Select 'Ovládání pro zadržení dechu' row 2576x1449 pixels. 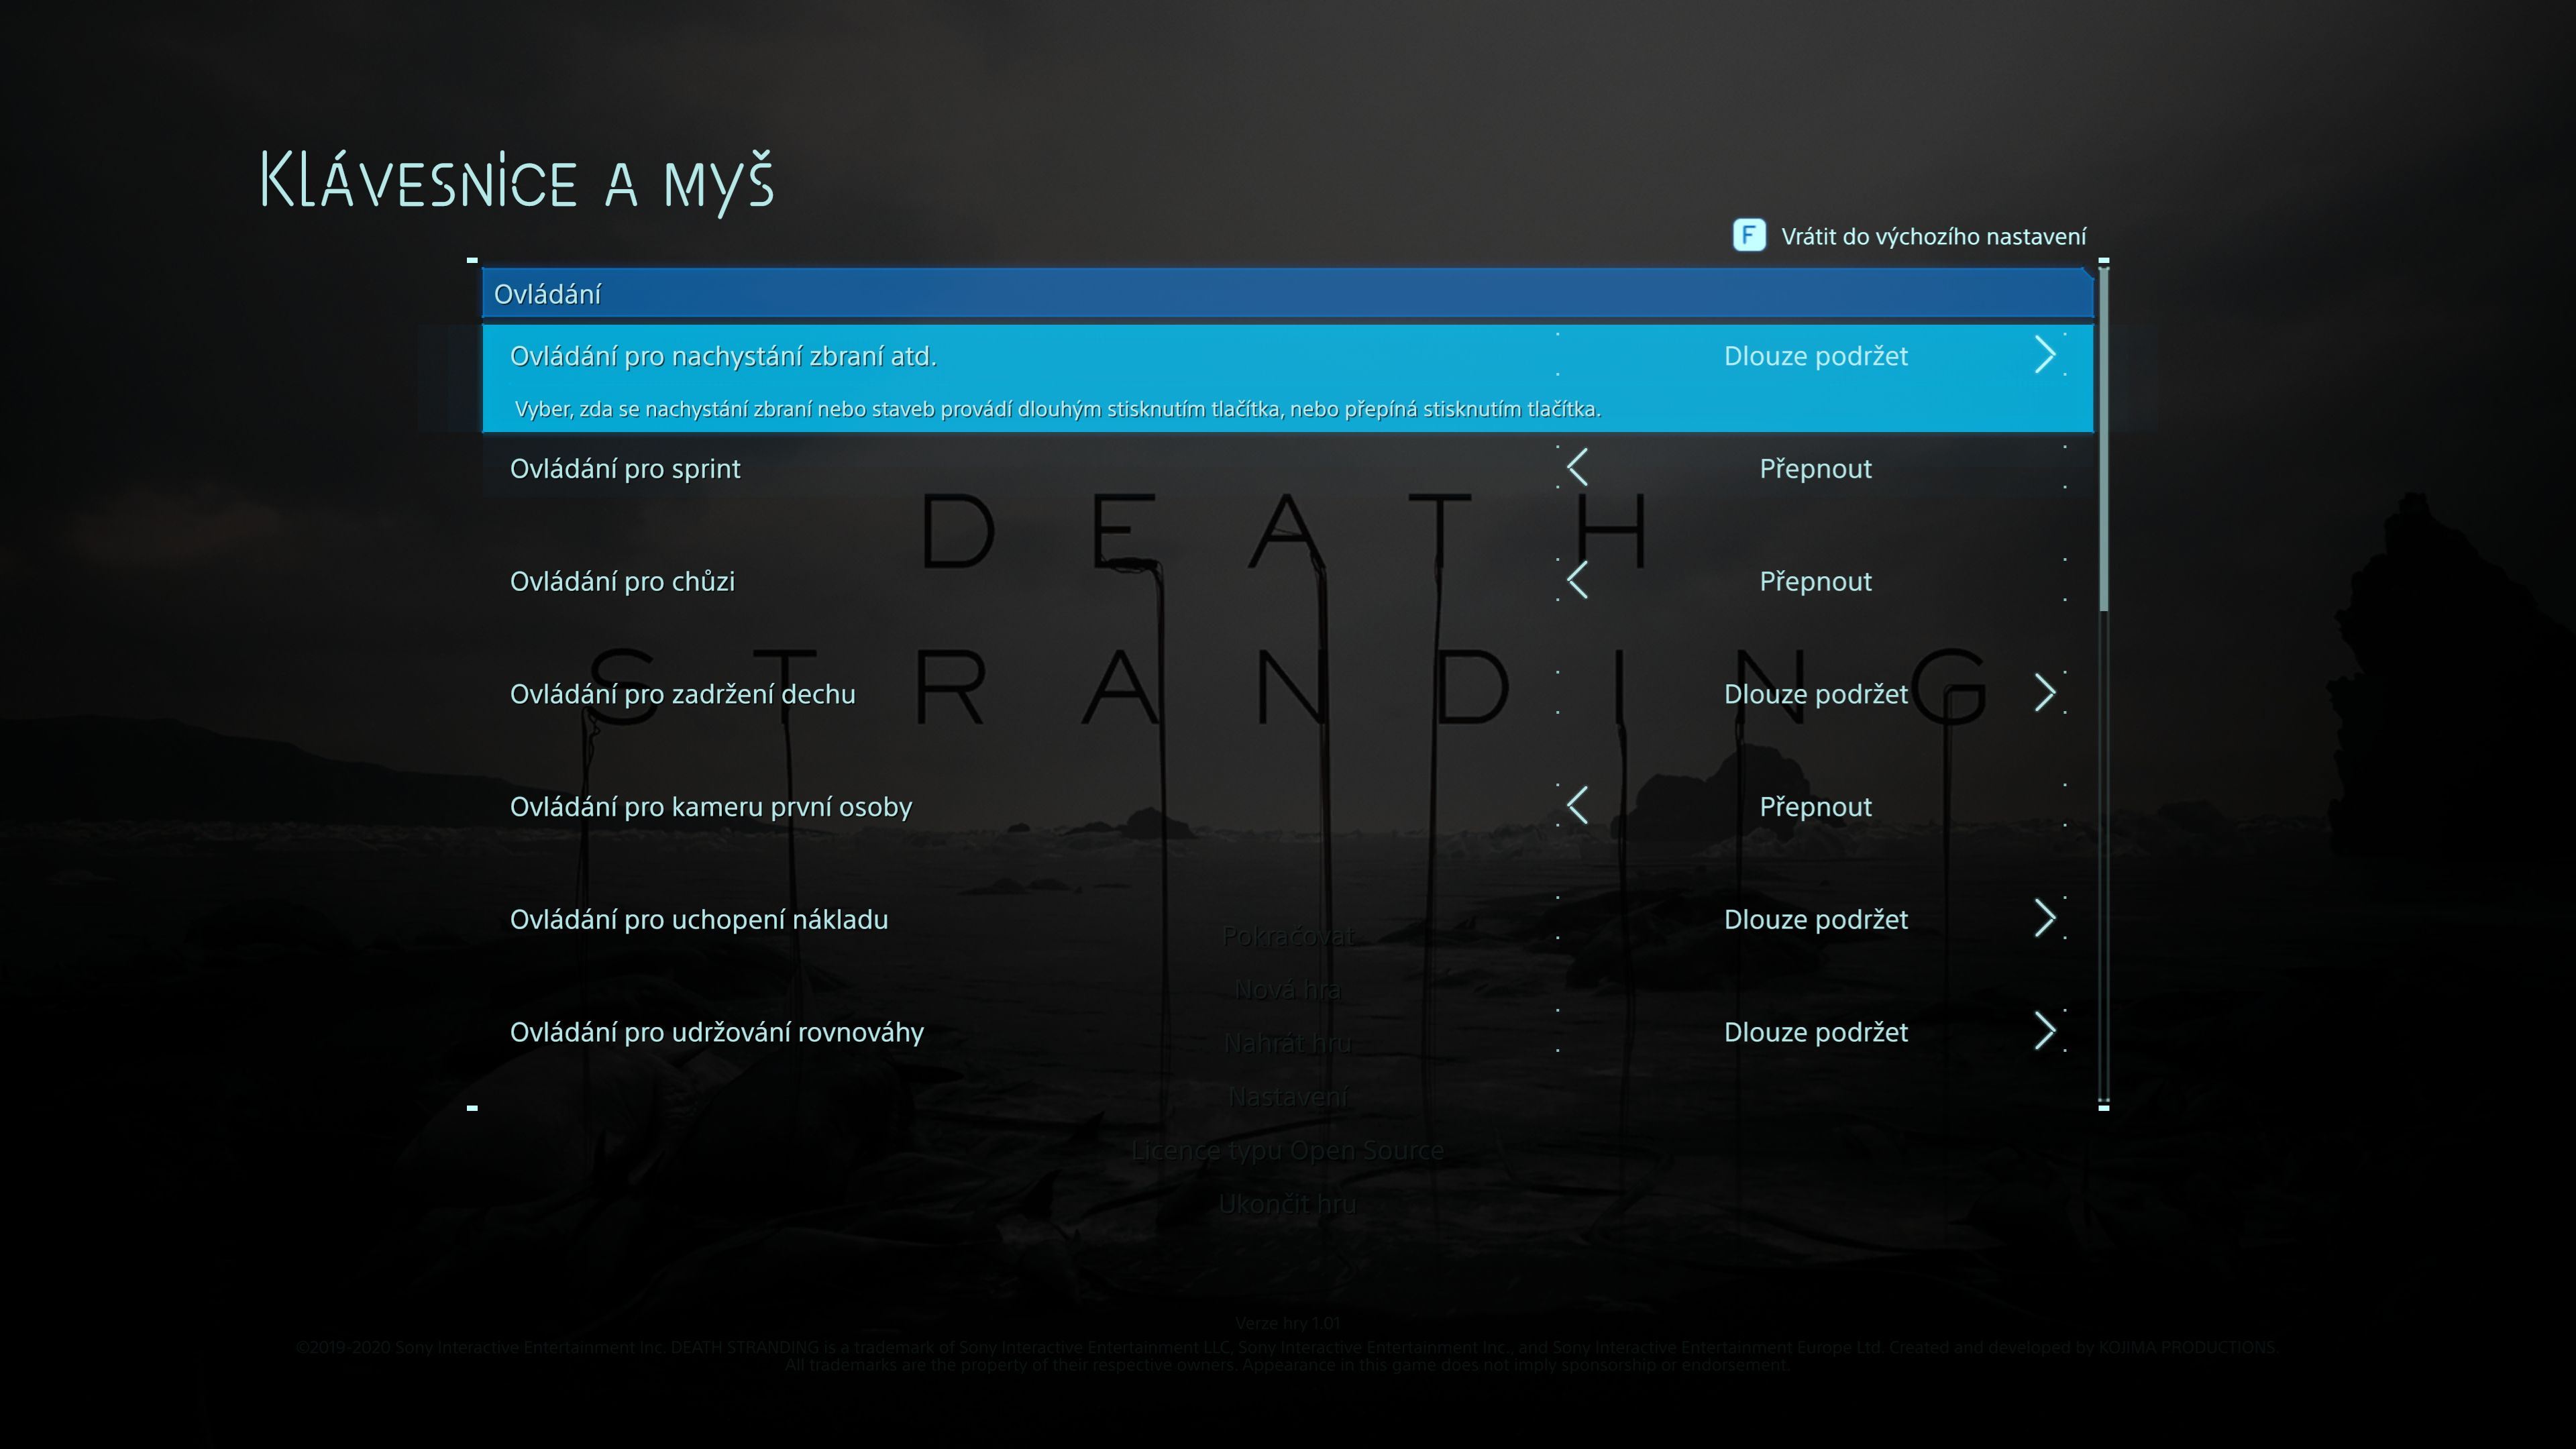pyautogui.click(x=1287, y=694)
